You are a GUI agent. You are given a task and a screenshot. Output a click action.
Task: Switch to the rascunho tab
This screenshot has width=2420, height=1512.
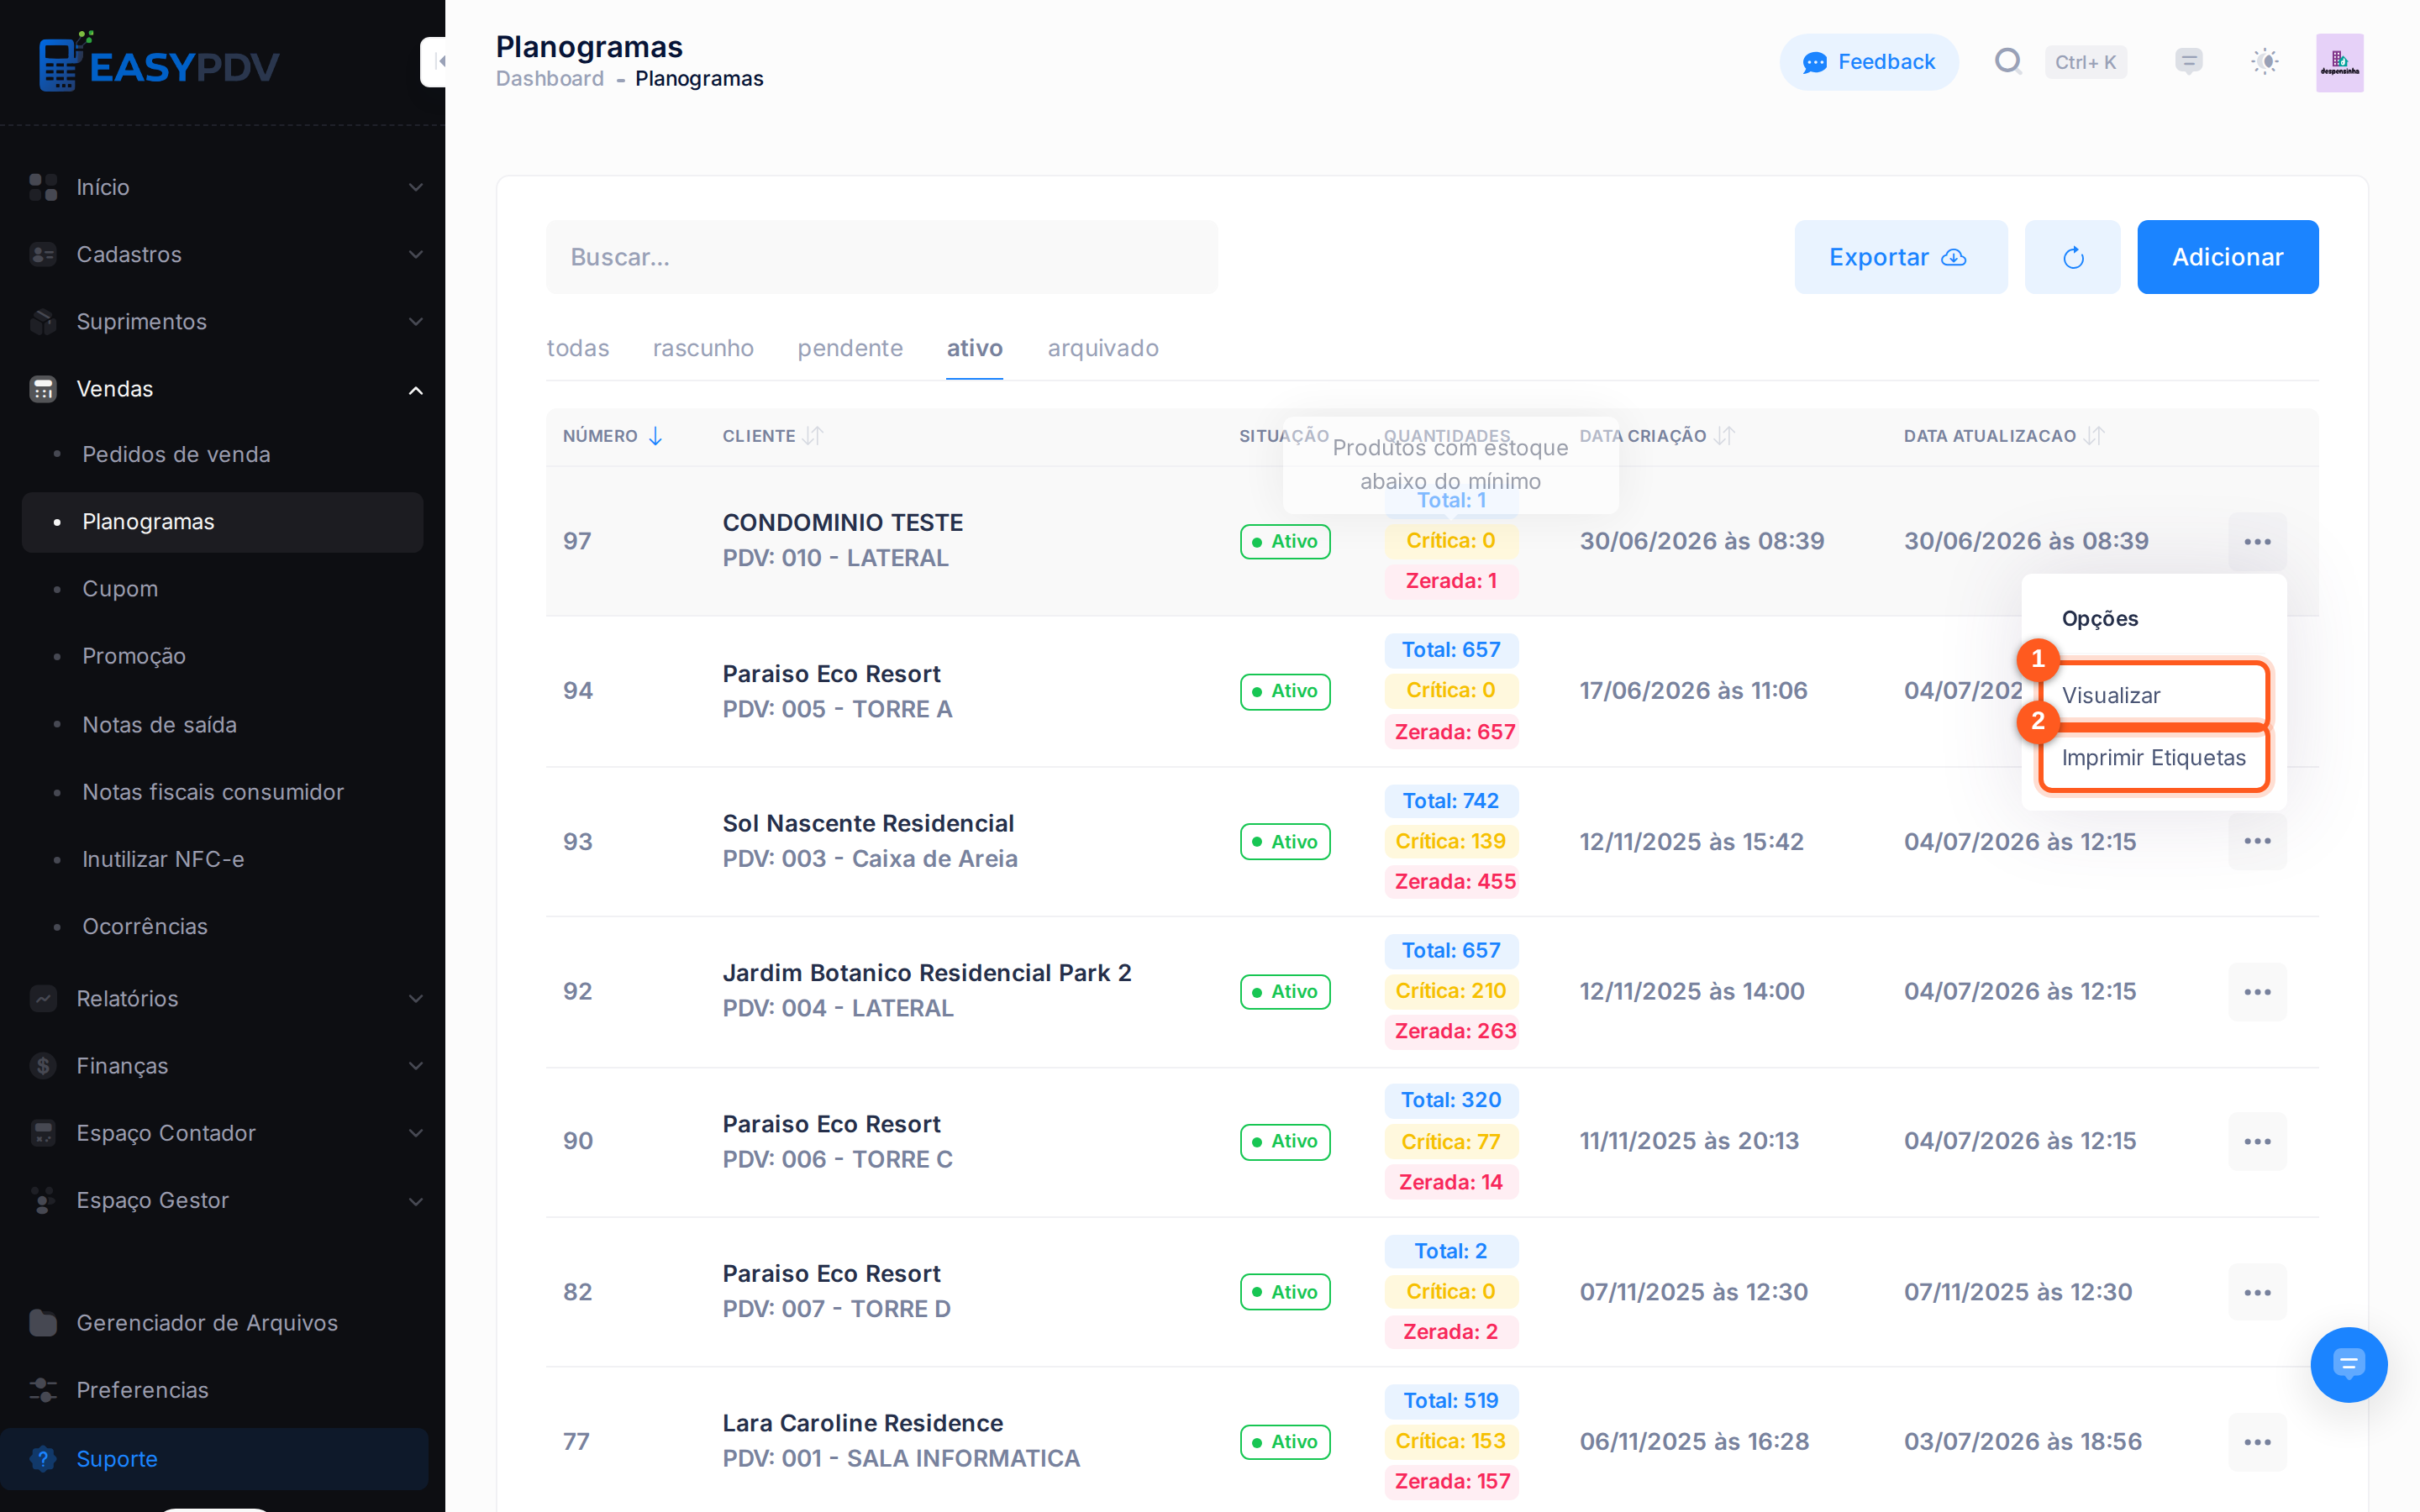point(703,348)
